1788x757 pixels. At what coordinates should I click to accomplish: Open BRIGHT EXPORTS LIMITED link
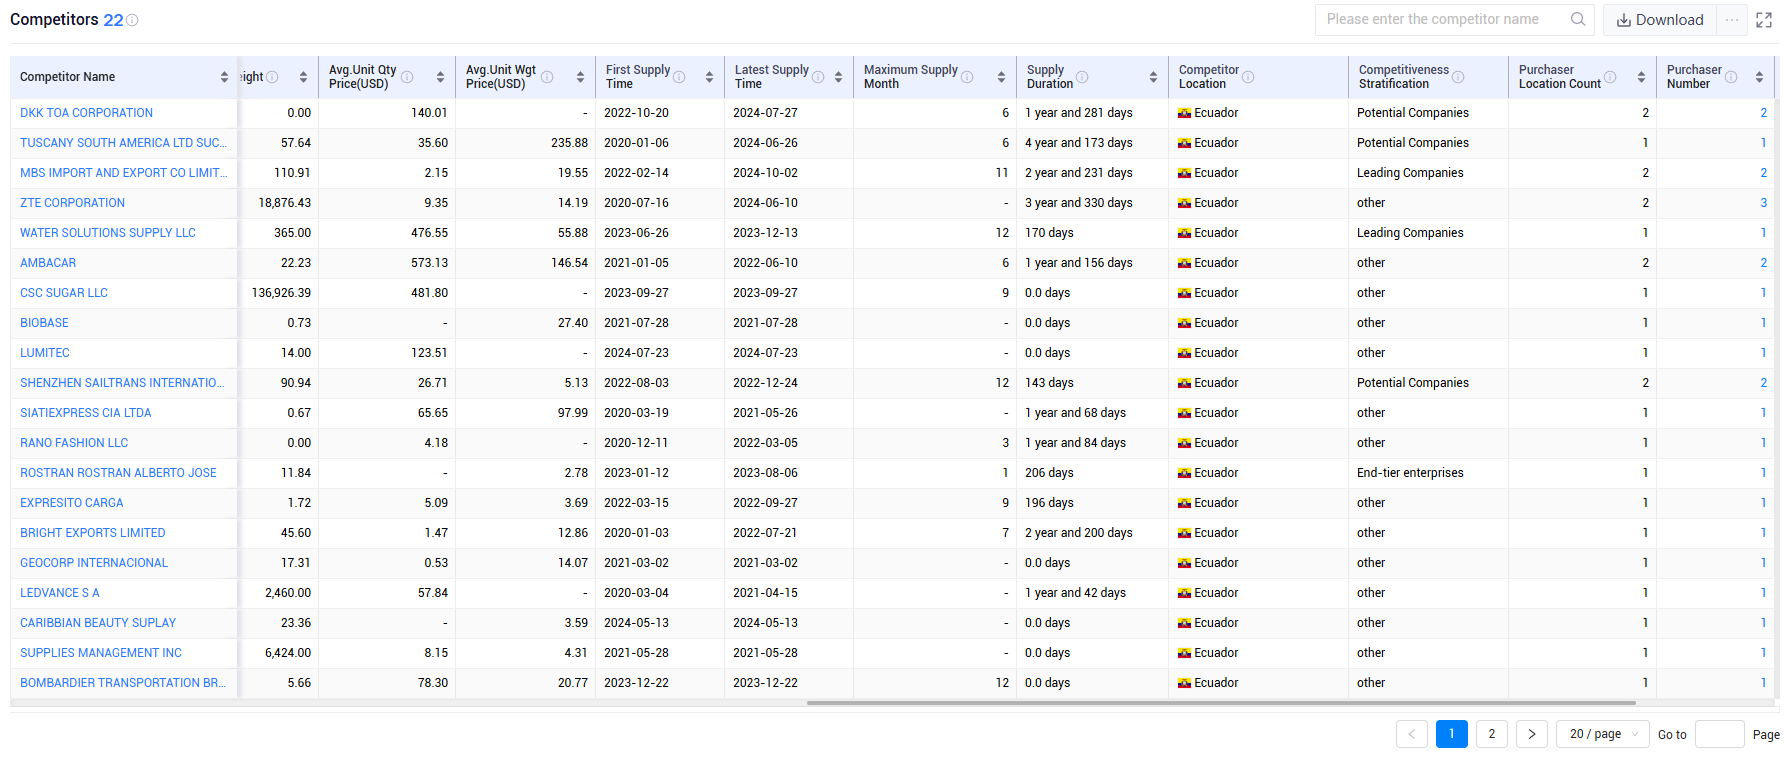[93, 533]
